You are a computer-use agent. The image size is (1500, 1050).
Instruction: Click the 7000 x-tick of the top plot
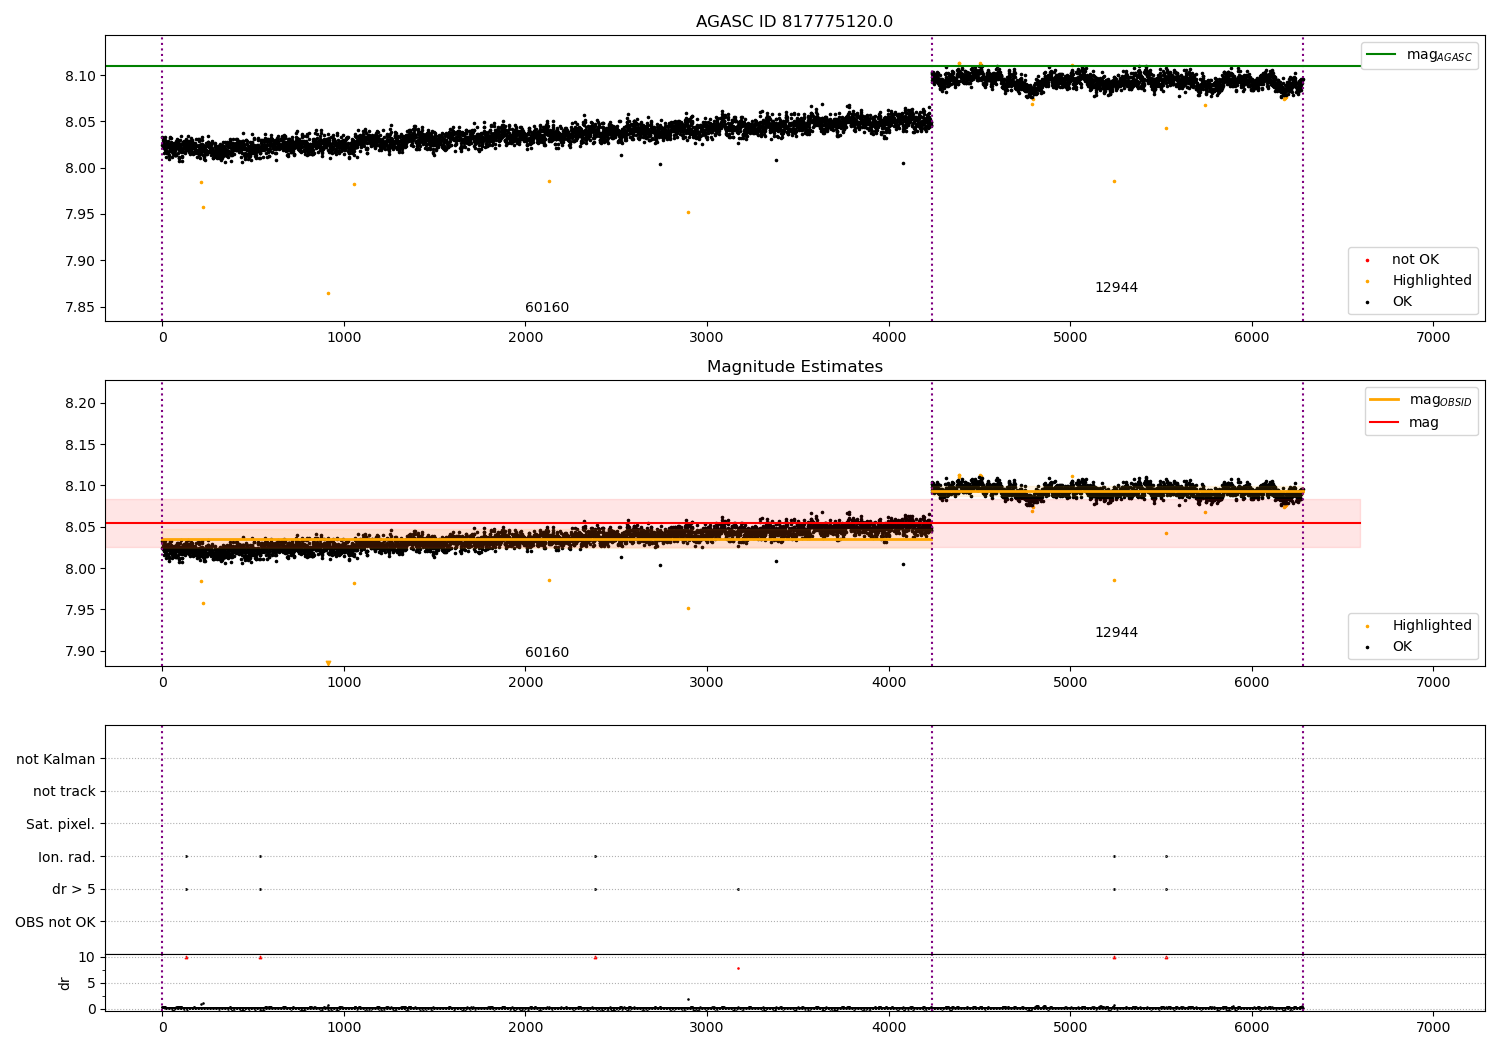click(x=1433, y=338)
